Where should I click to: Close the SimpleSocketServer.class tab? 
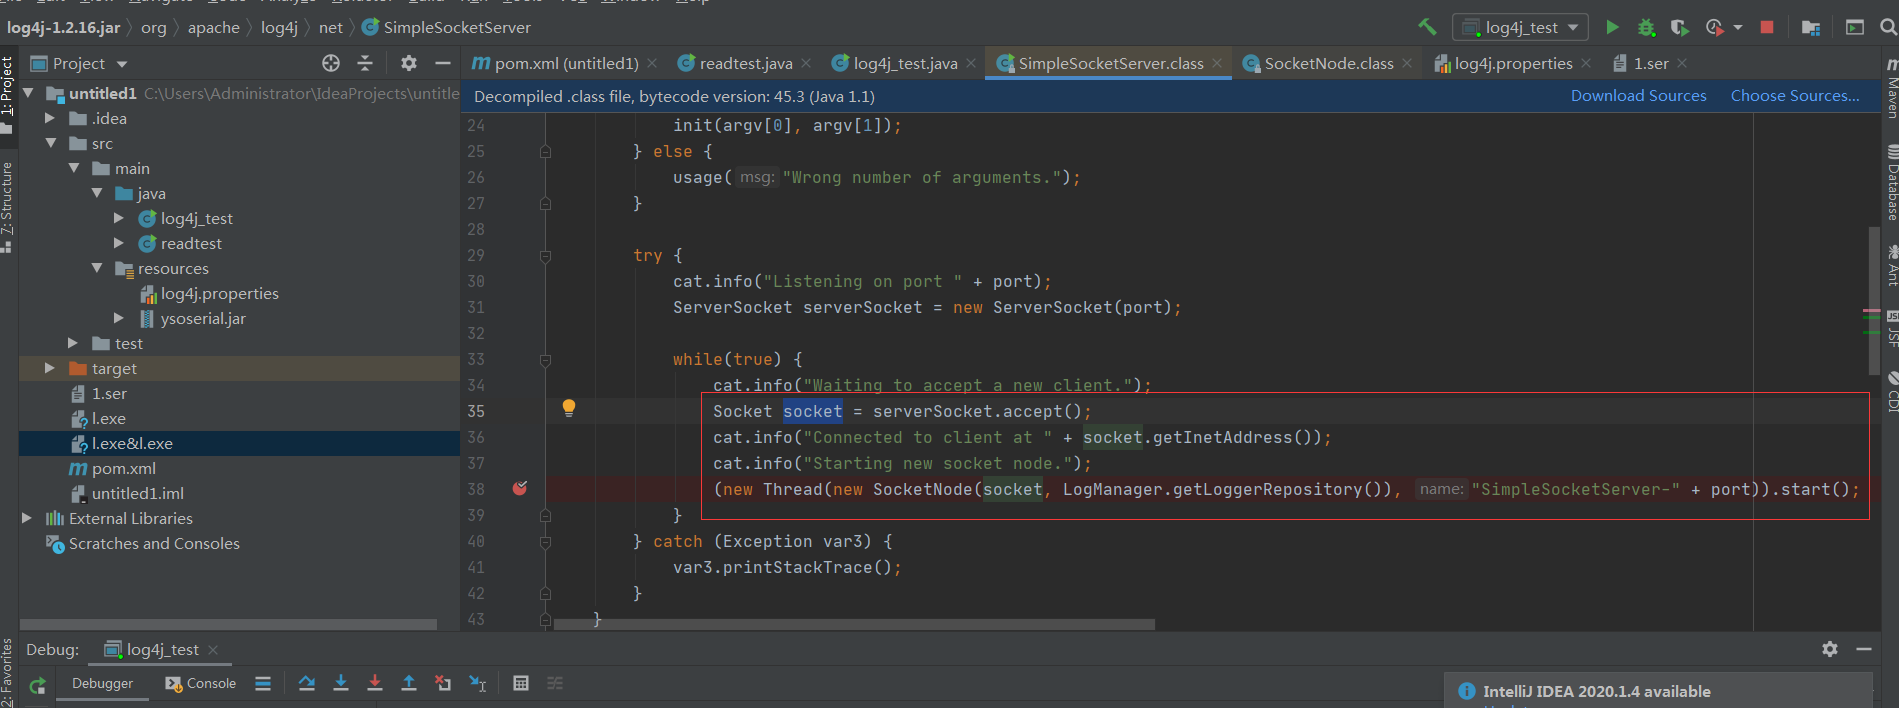point(1216,63)
